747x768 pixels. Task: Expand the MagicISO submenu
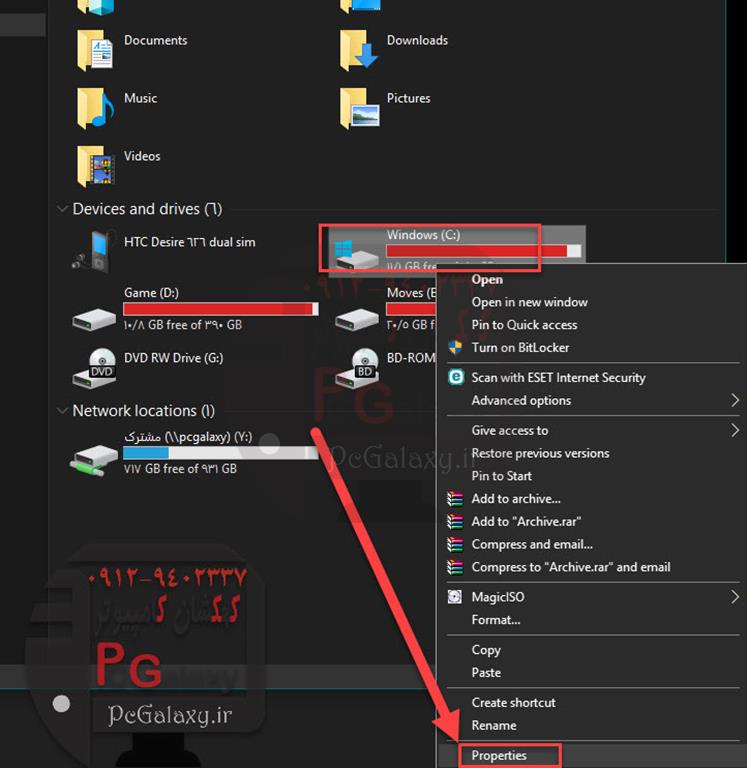(x=734, y=597)
